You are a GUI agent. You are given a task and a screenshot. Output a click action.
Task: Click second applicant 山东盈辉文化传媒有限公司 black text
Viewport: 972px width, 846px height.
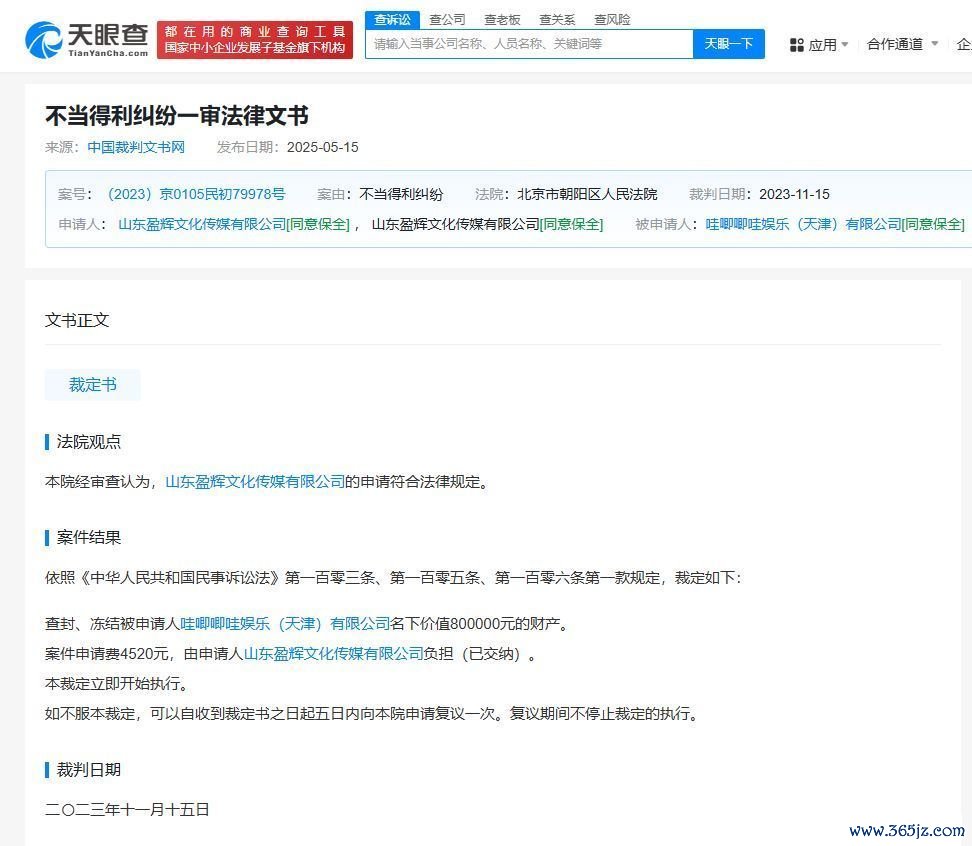point(456,224)
